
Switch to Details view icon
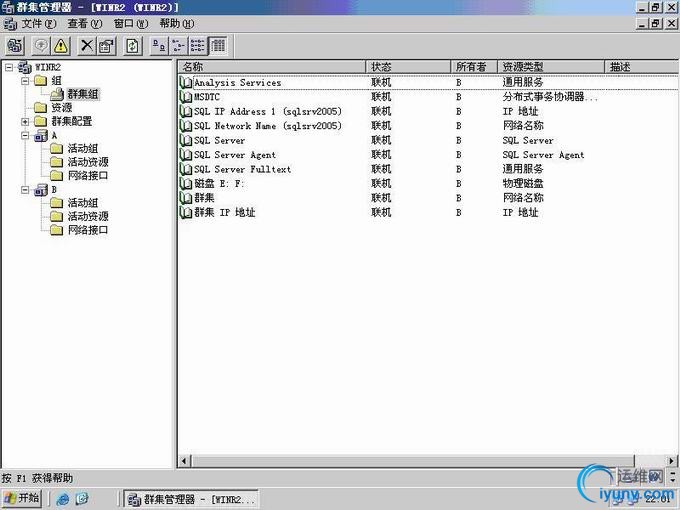(x=218, y=46)
